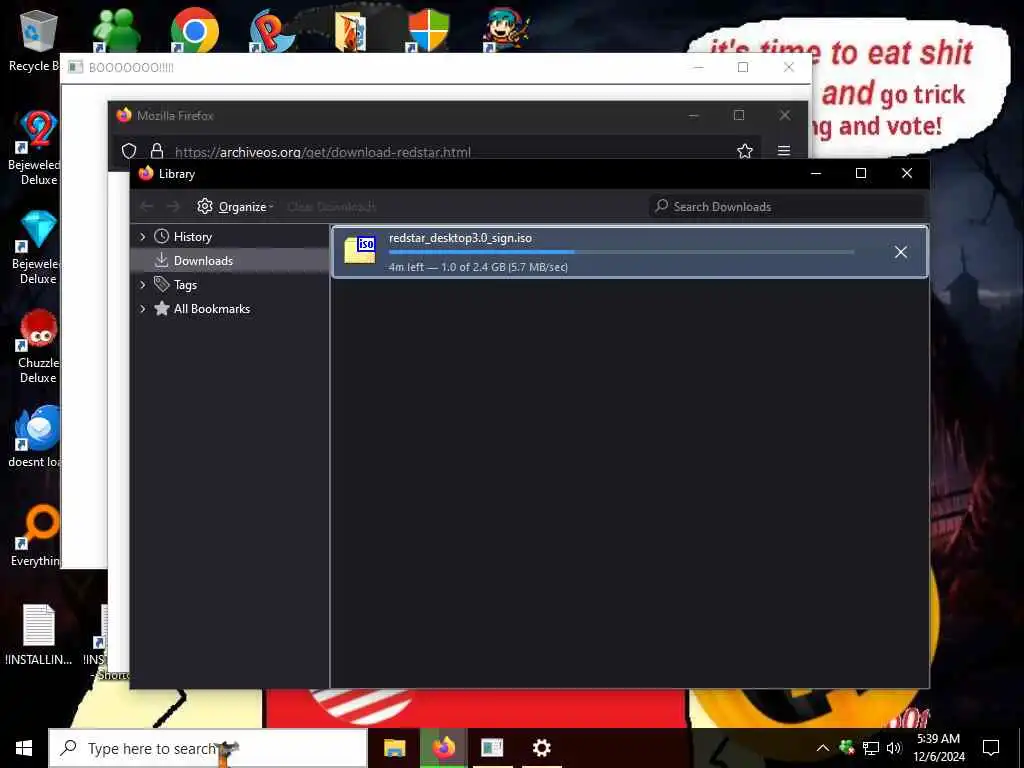Open the Organize menu in Library
This screenshot has height=768, width=1024.
(x=235, y=206)
